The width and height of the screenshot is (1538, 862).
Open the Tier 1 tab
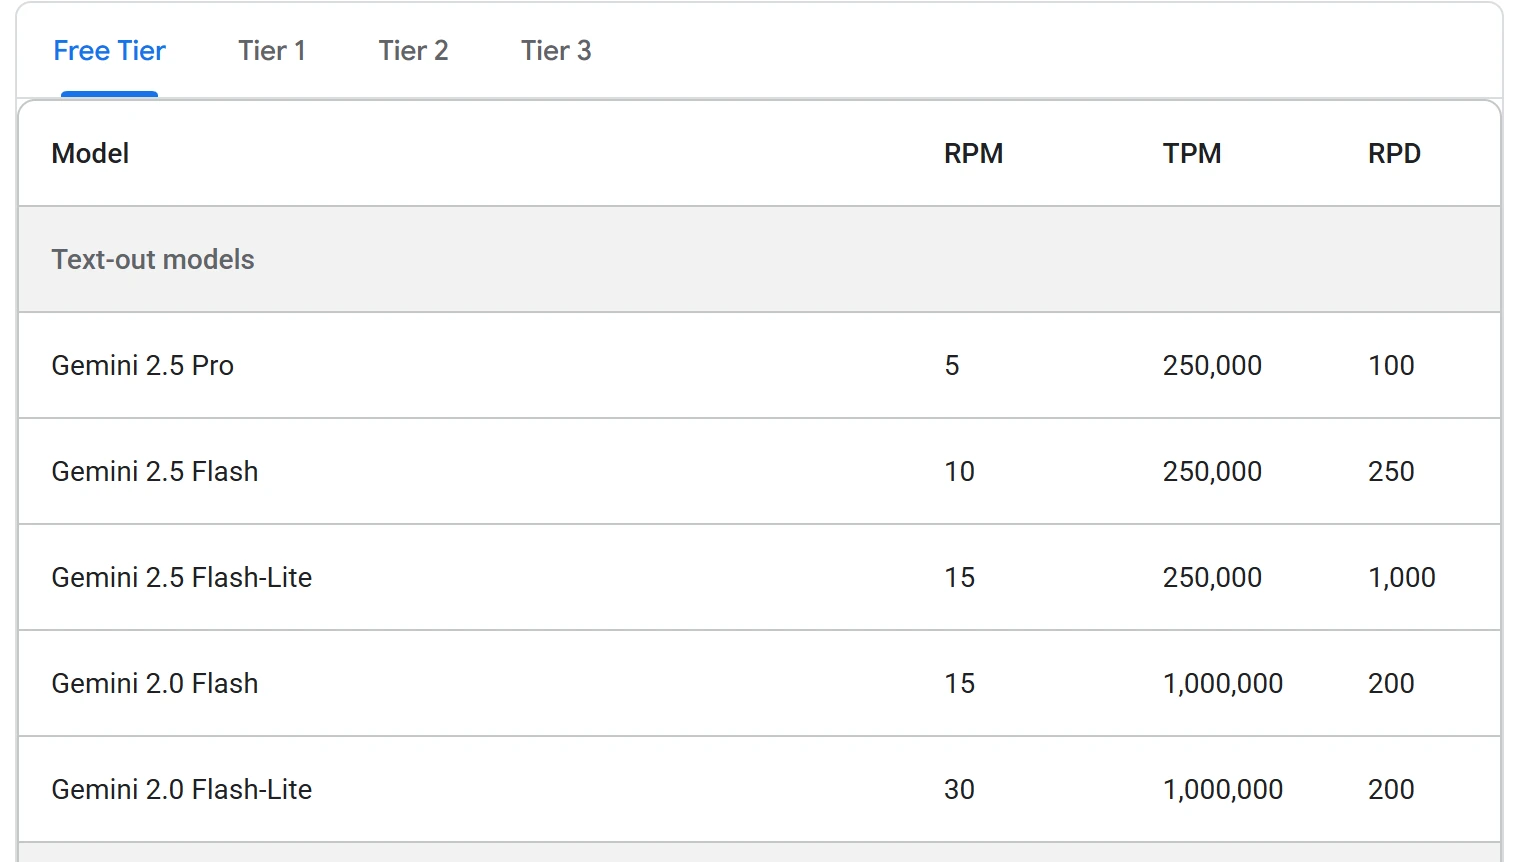coord(272,51)
